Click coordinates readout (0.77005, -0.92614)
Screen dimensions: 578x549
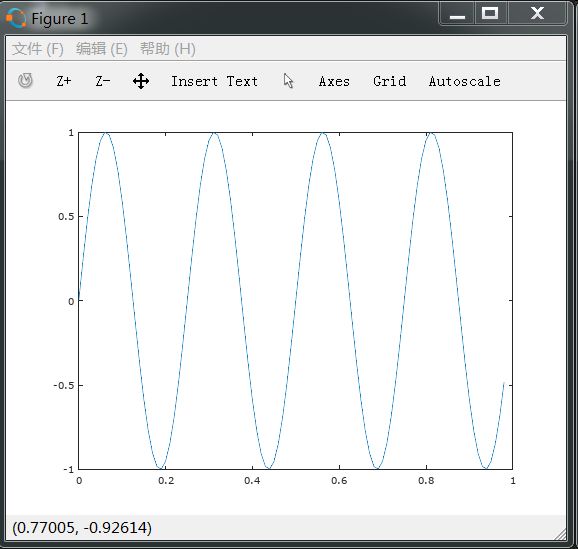coord(82,528)
